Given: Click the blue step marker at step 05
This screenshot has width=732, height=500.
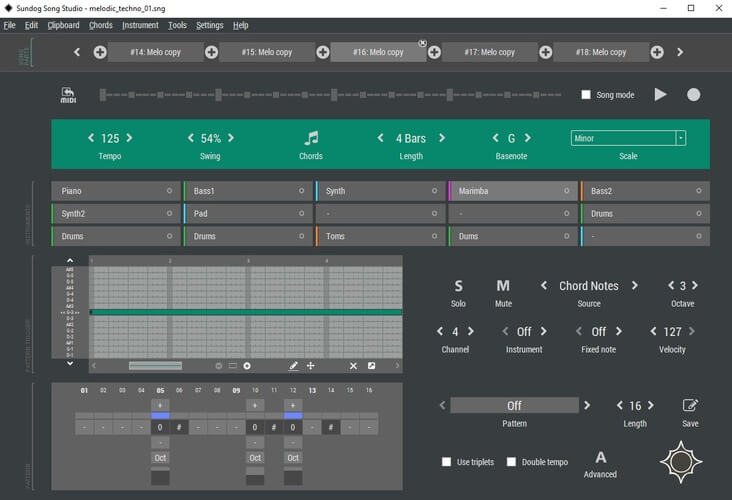Looking at the screenshot, I should click(160, 415).
